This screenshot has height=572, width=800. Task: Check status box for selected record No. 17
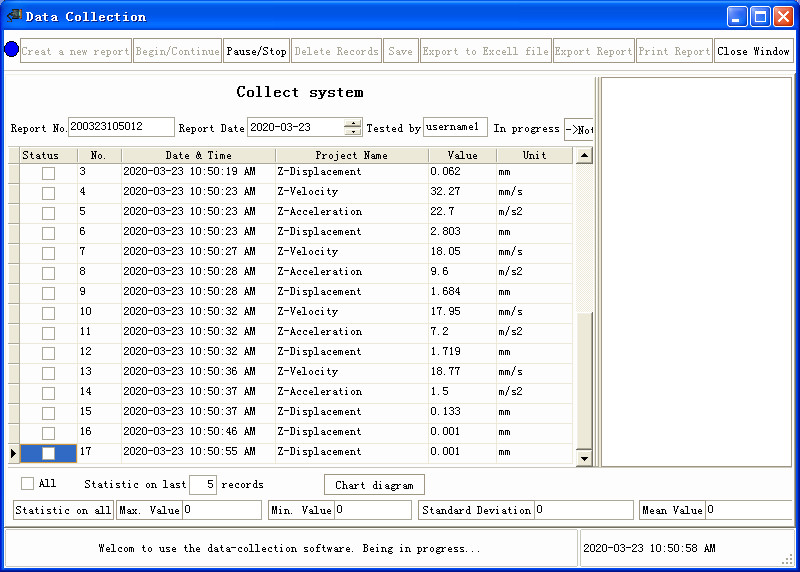pos(48,453)
